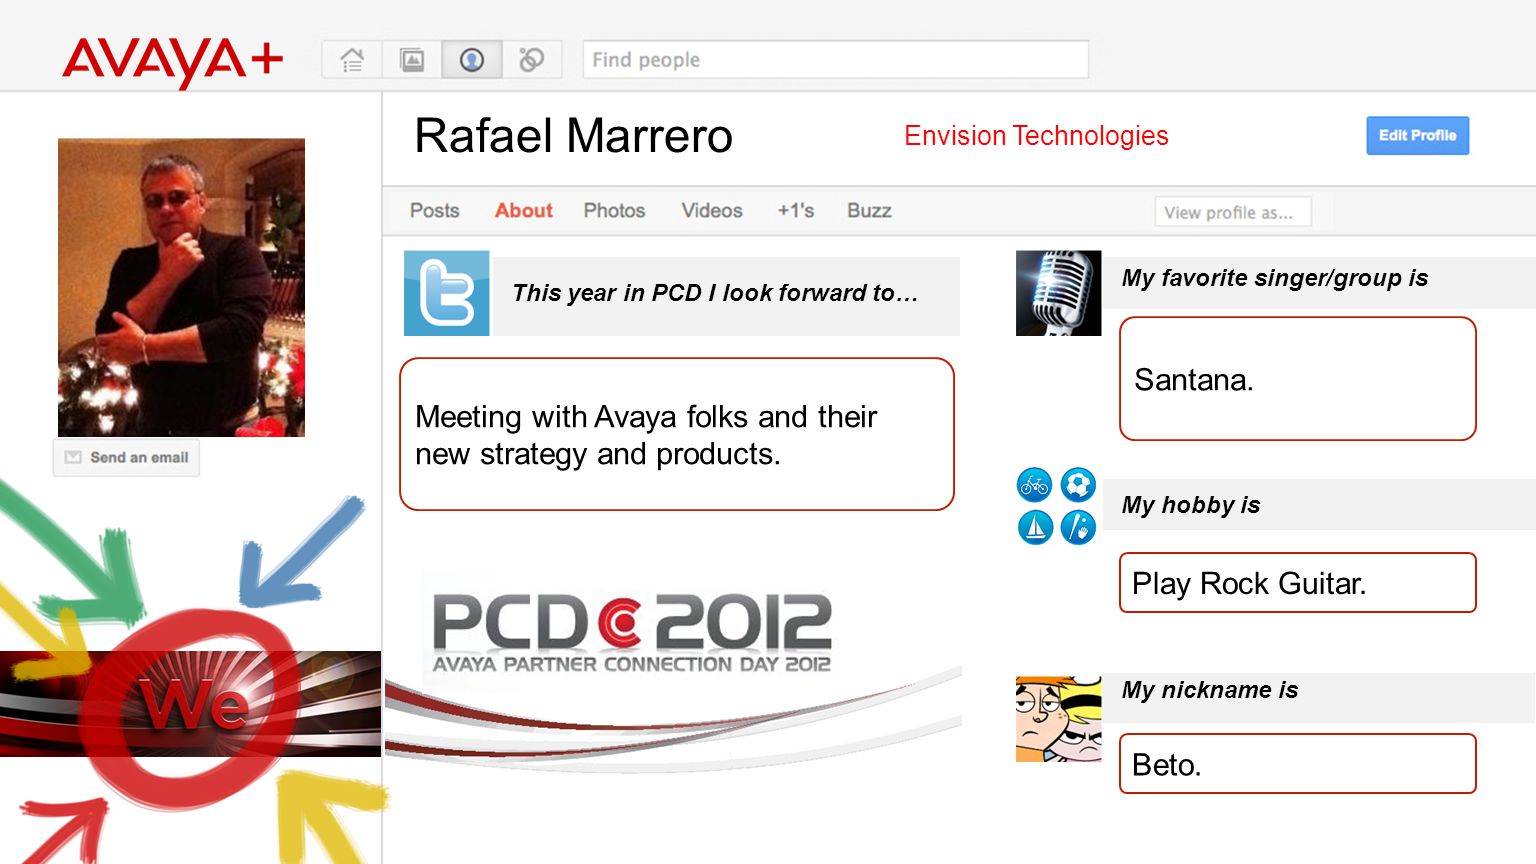1536x864 pixels.
Task: Open the Buzz tab
Action: [869, 211]
